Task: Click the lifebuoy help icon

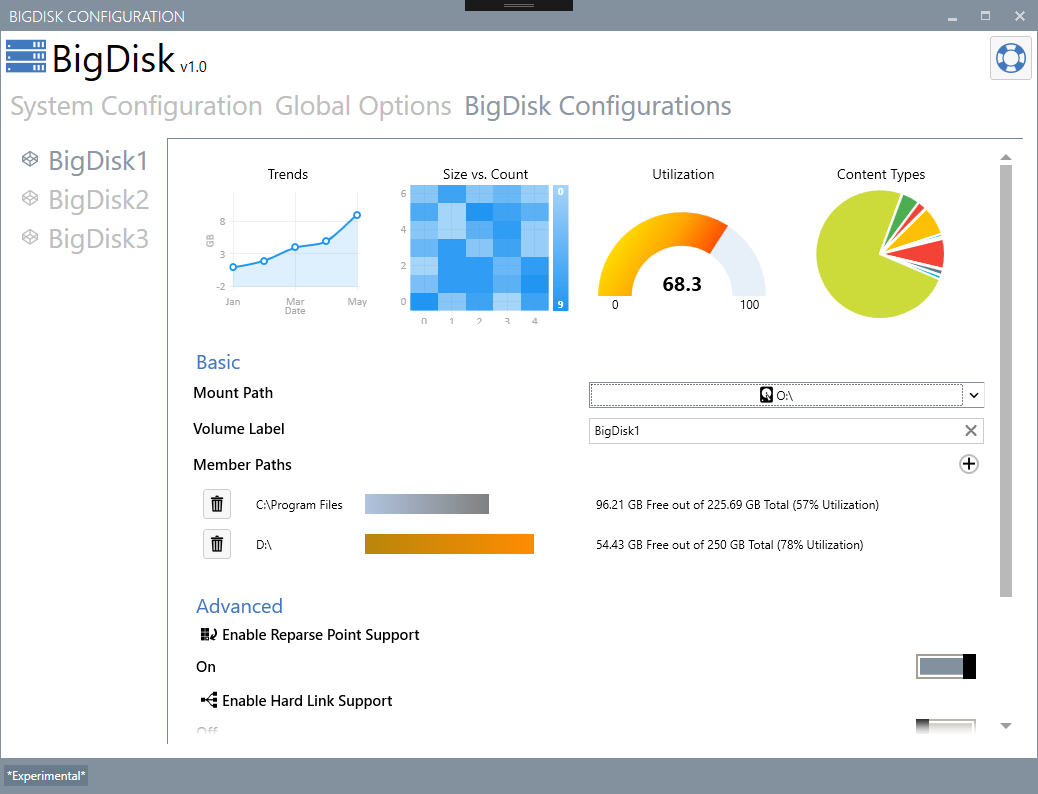Action: coord(1010,58)
